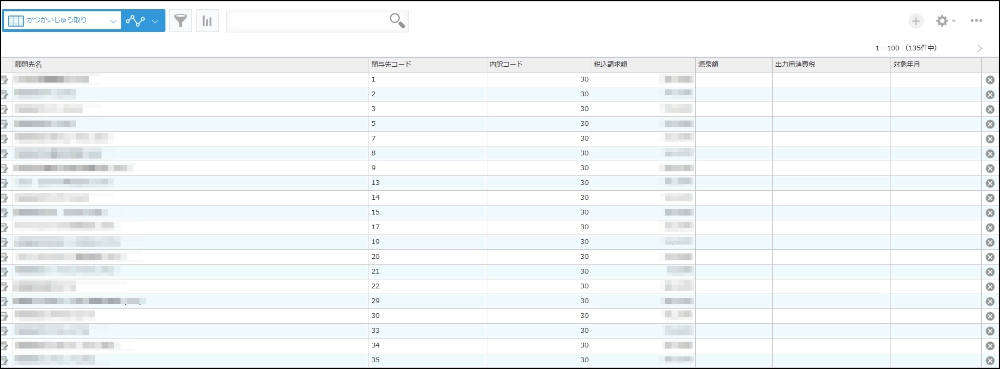Add a new record with plus icon

pos(916,21)
